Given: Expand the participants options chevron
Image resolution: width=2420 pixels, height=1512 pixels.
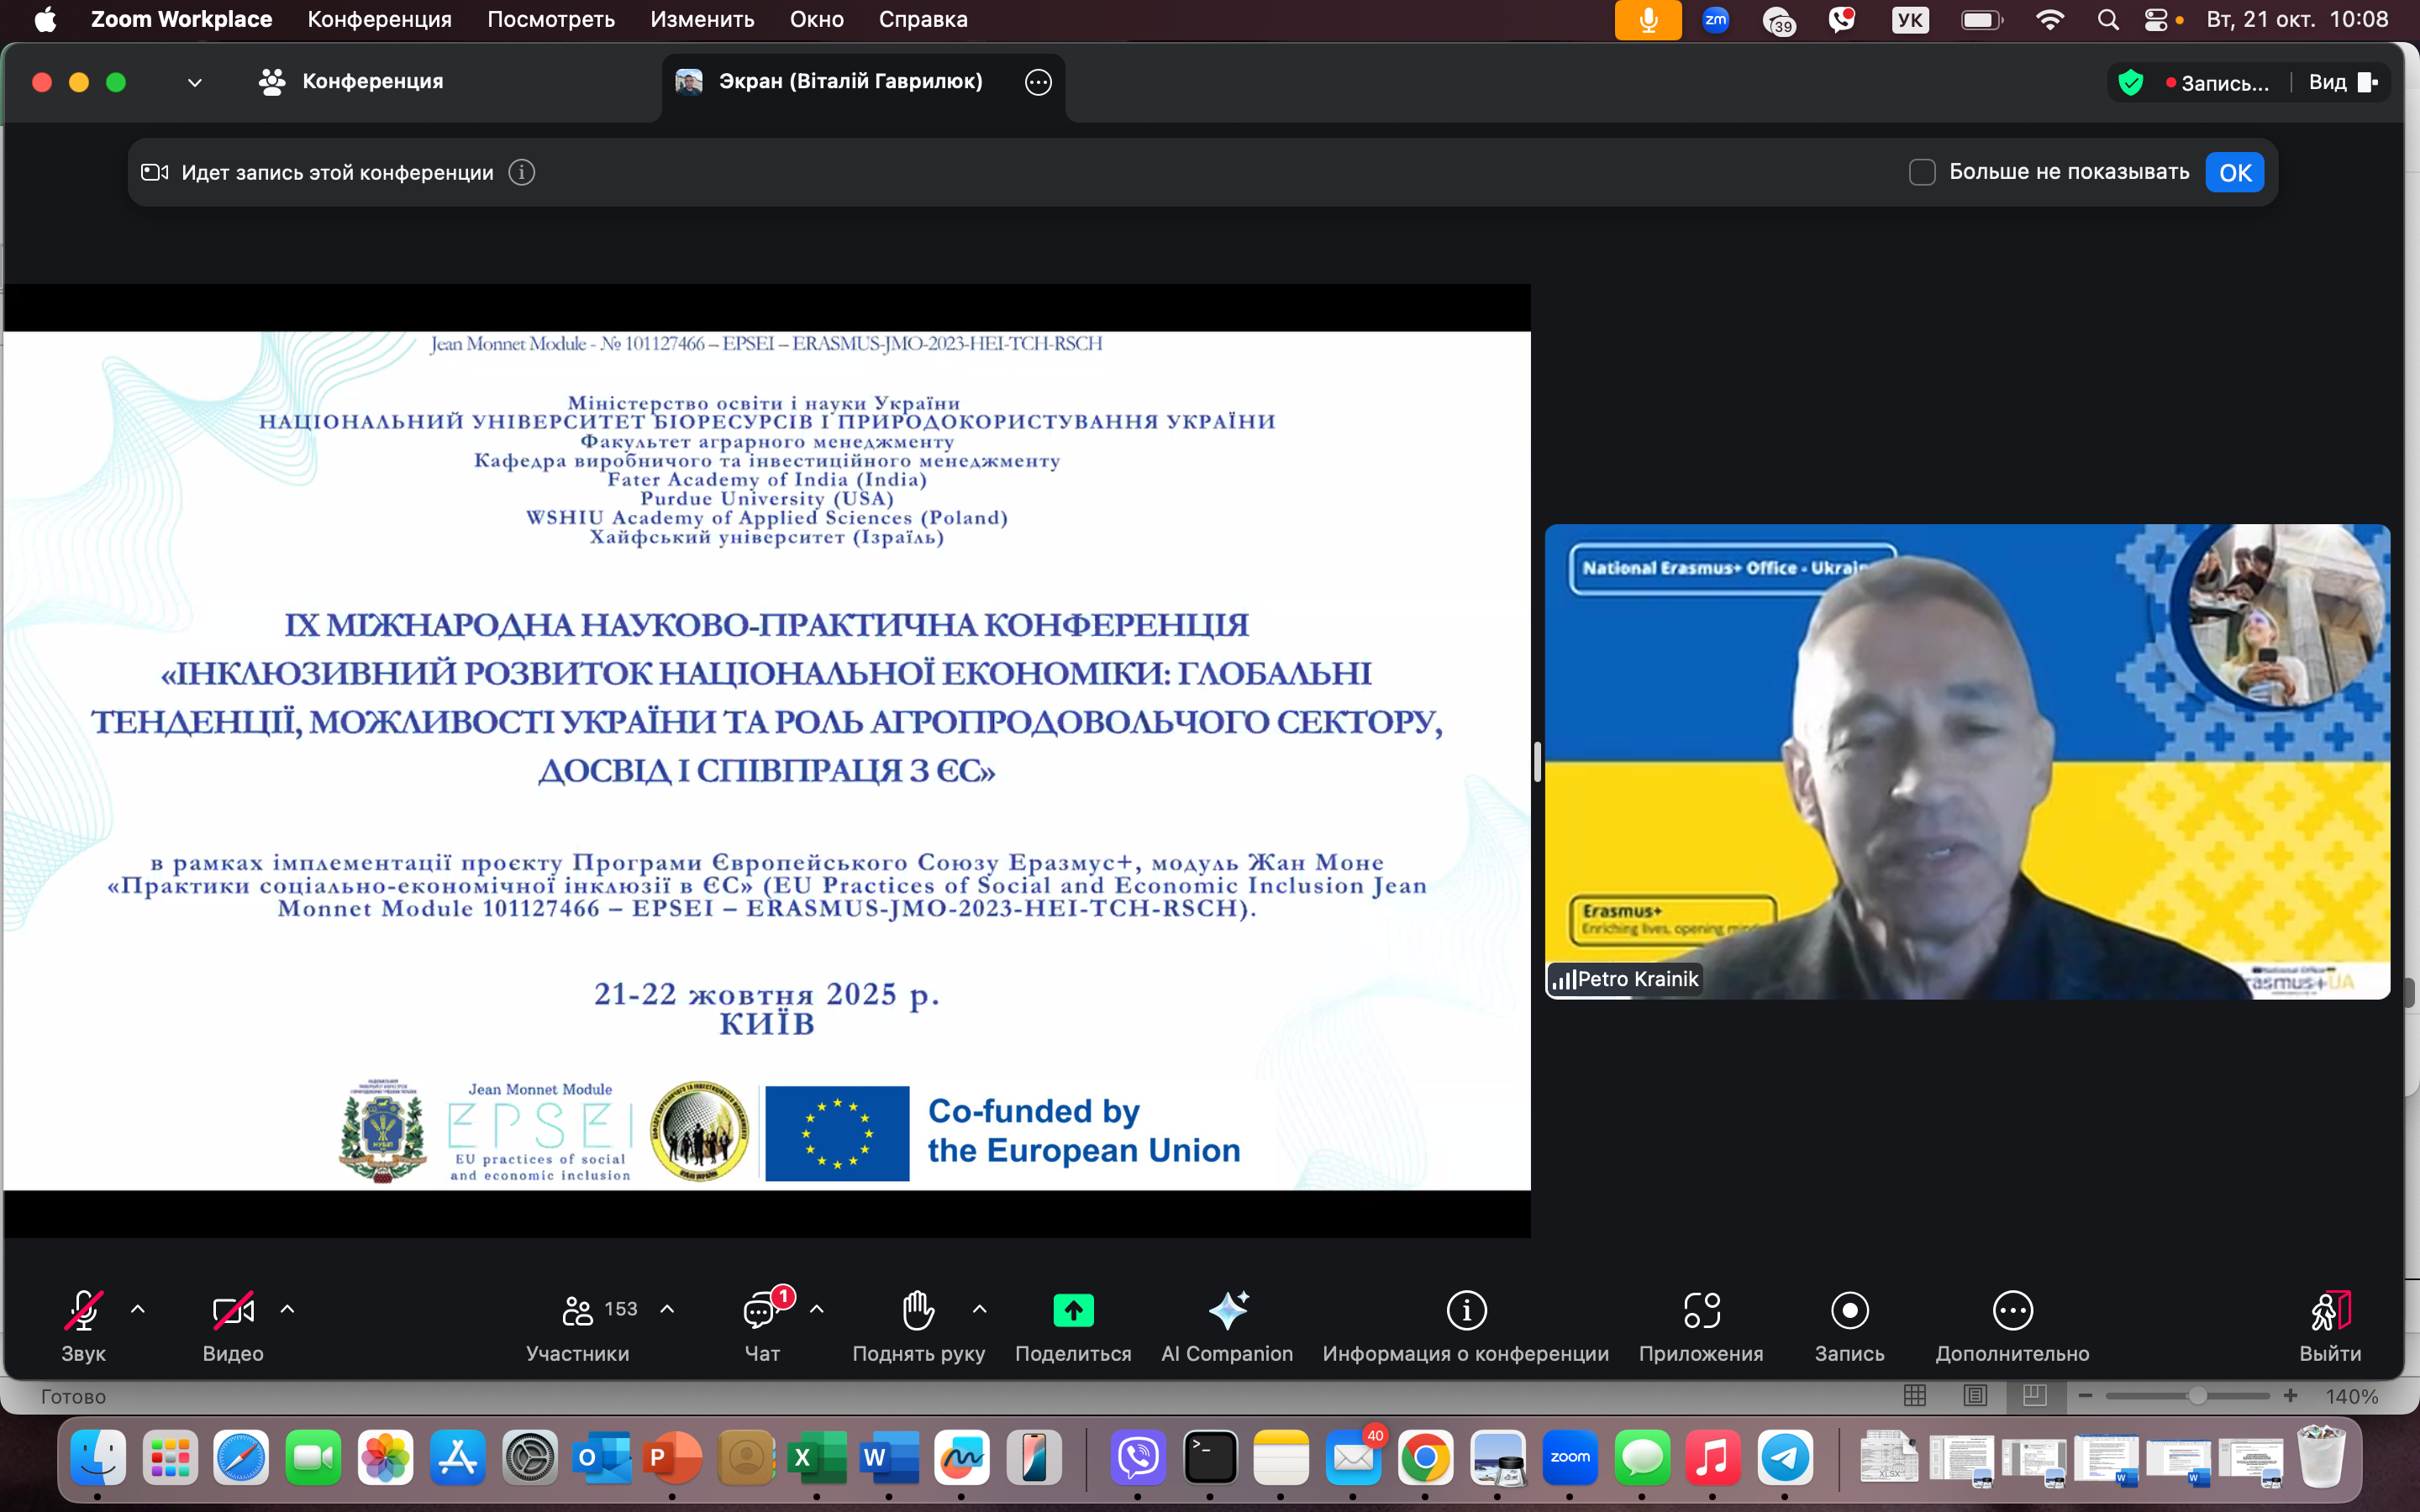Looking at the screenshot, I should click(x=667, y=1309).
